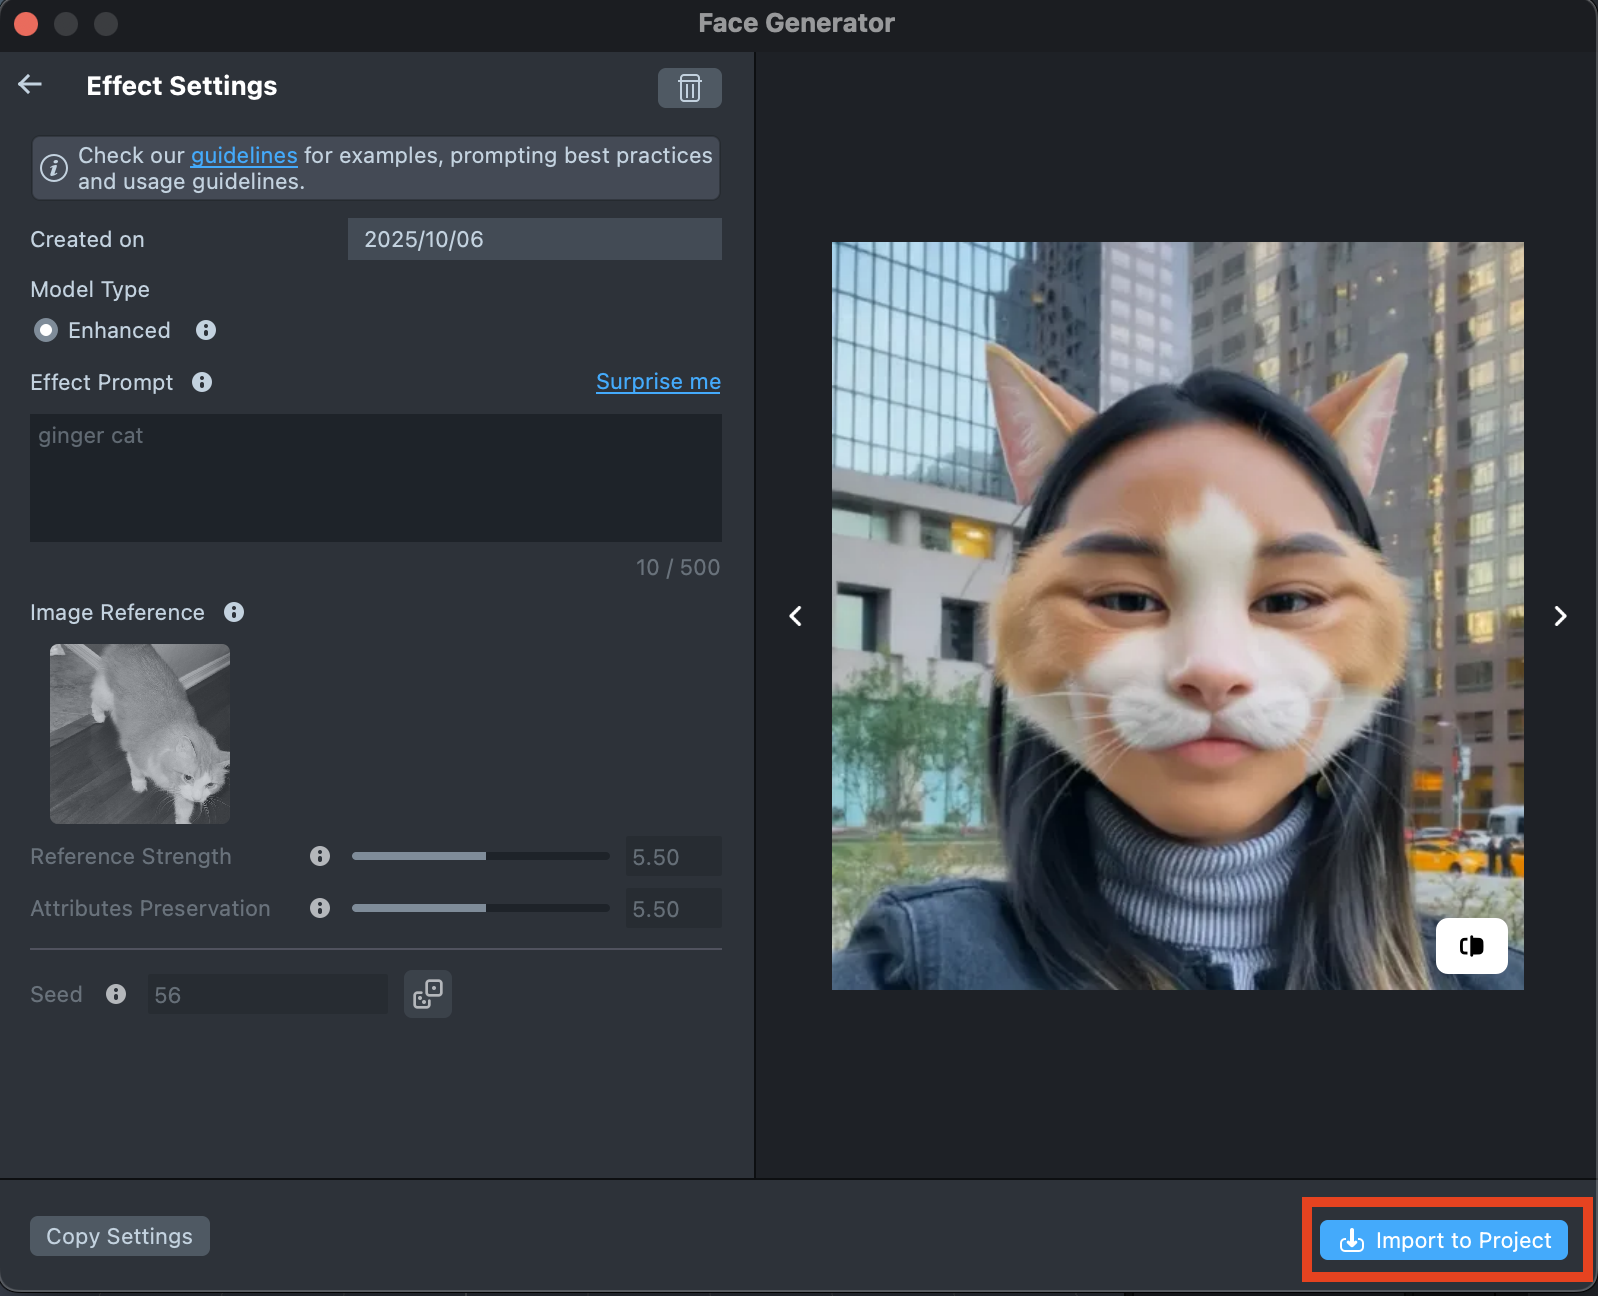Click the Reference Strength slider

click(481, 856)
